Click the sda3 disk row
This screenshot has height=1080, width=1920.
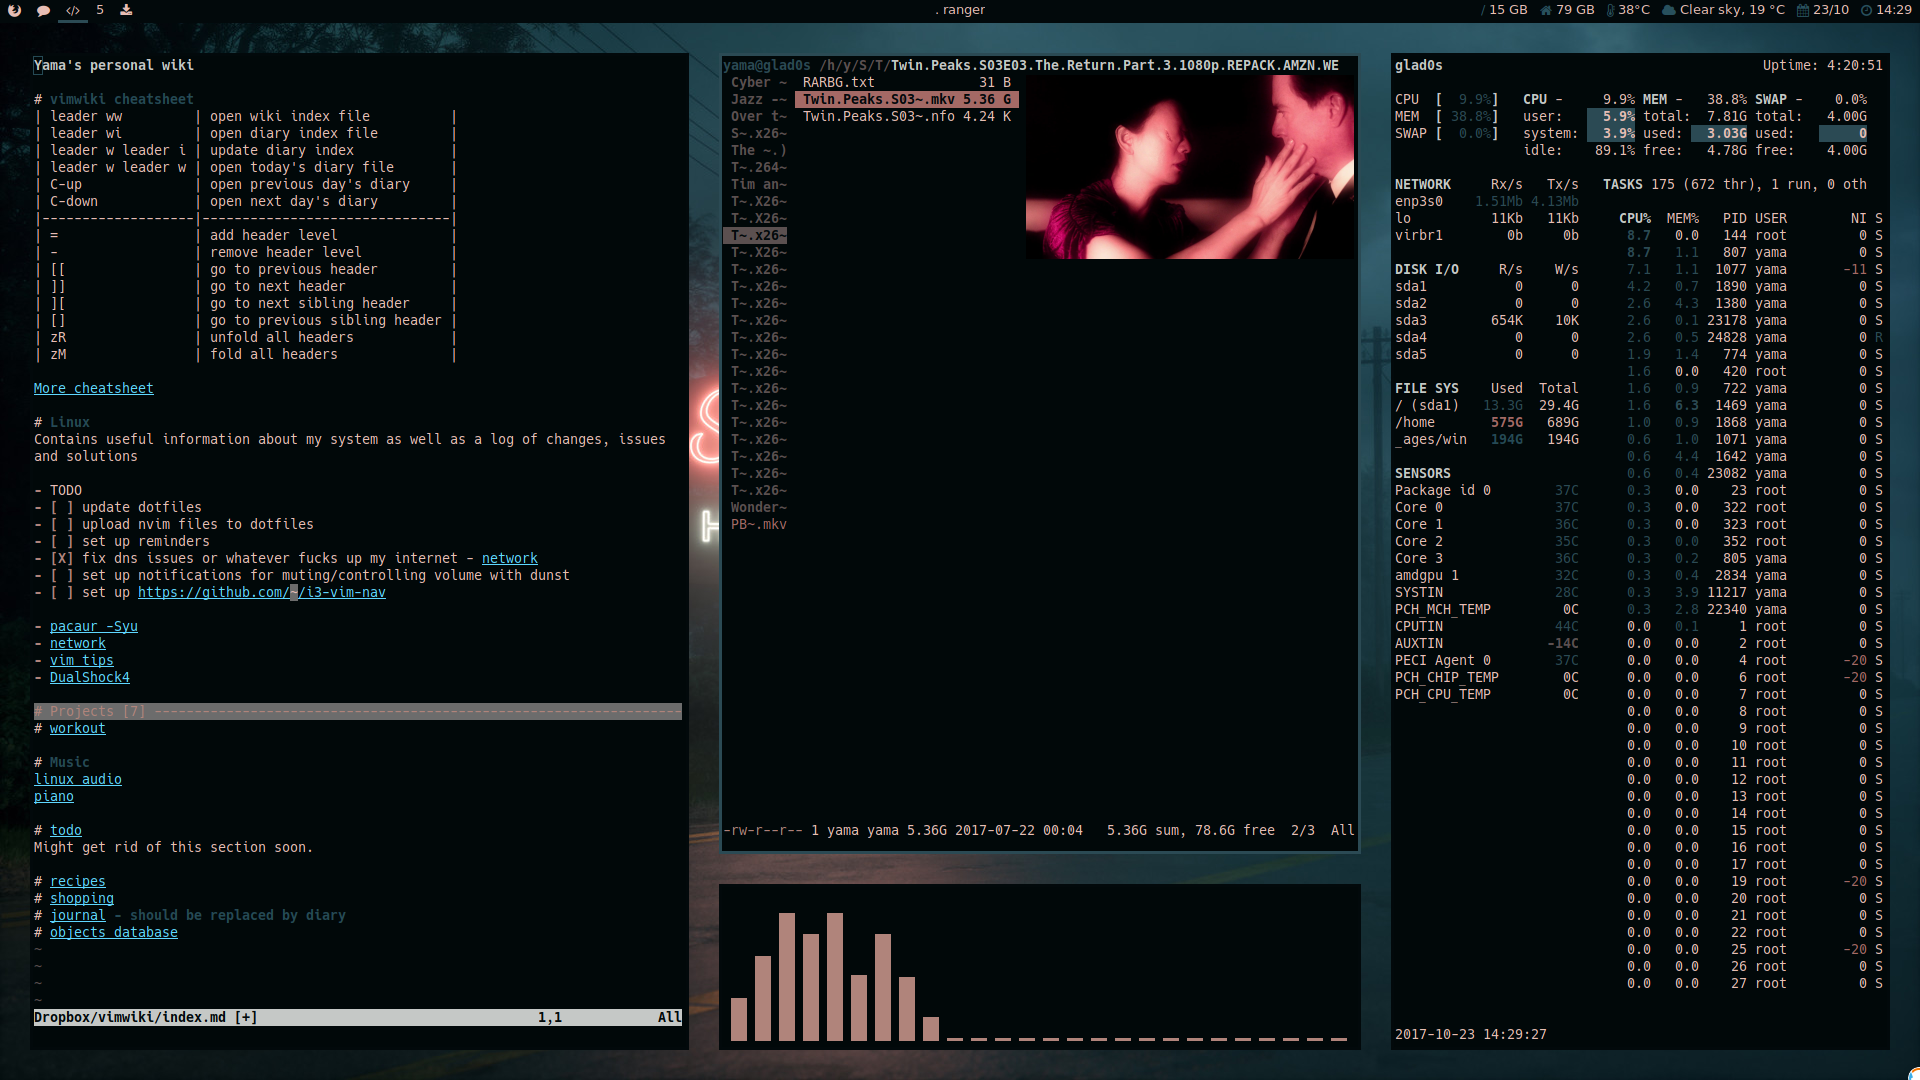pyautogui.click(x=1487, y=320)
